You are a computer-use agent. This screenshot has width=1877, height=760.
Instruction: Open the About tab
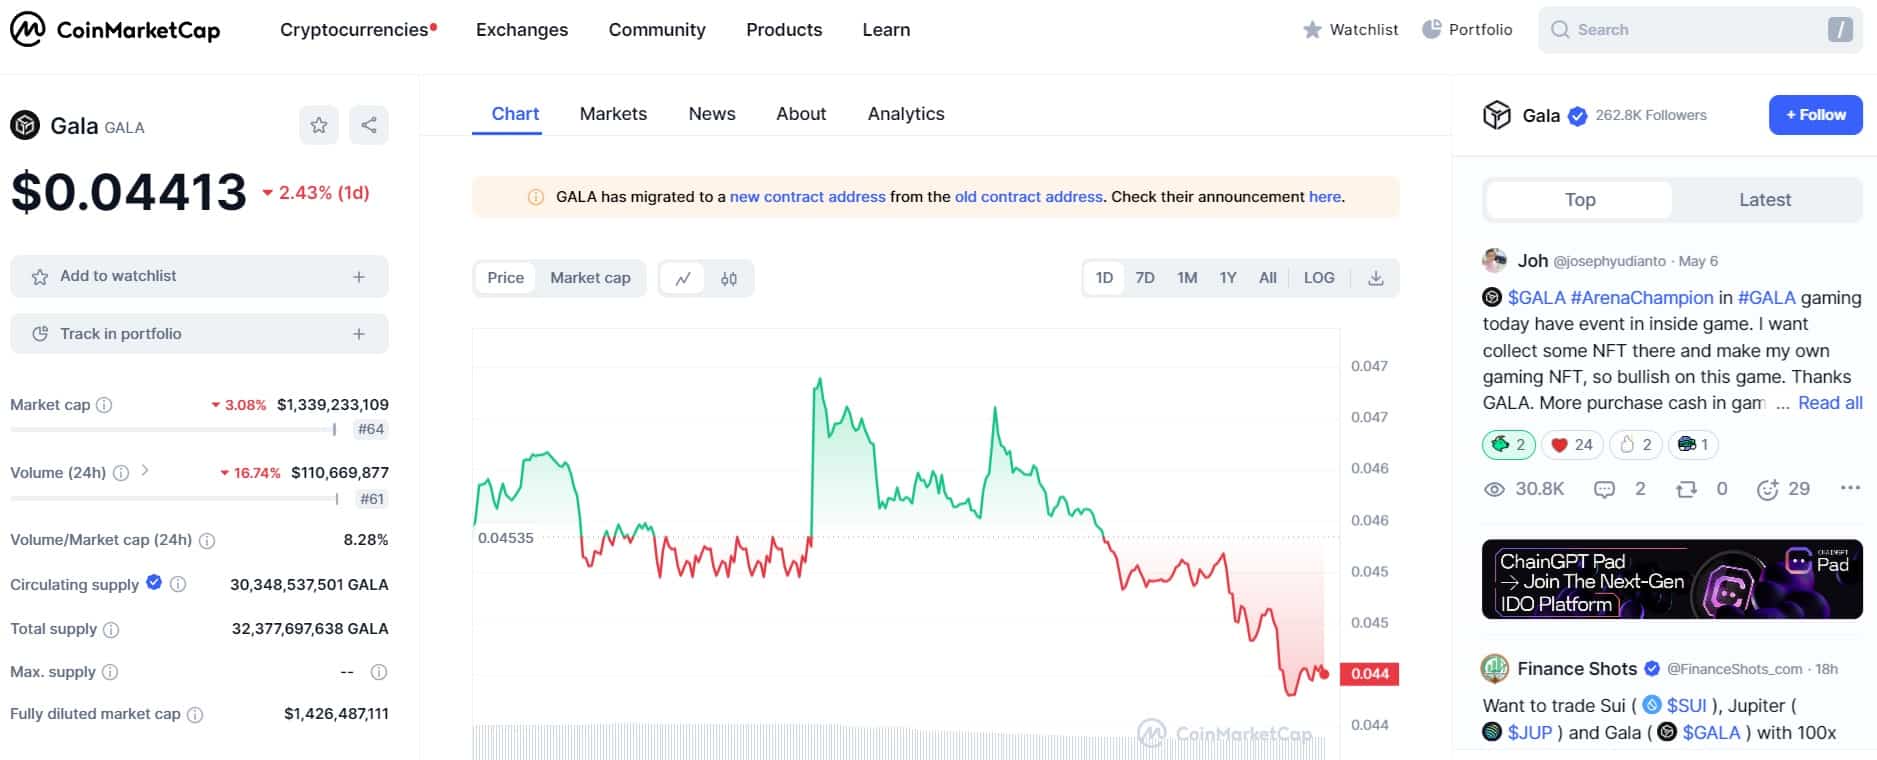click(x=801, y=114)
